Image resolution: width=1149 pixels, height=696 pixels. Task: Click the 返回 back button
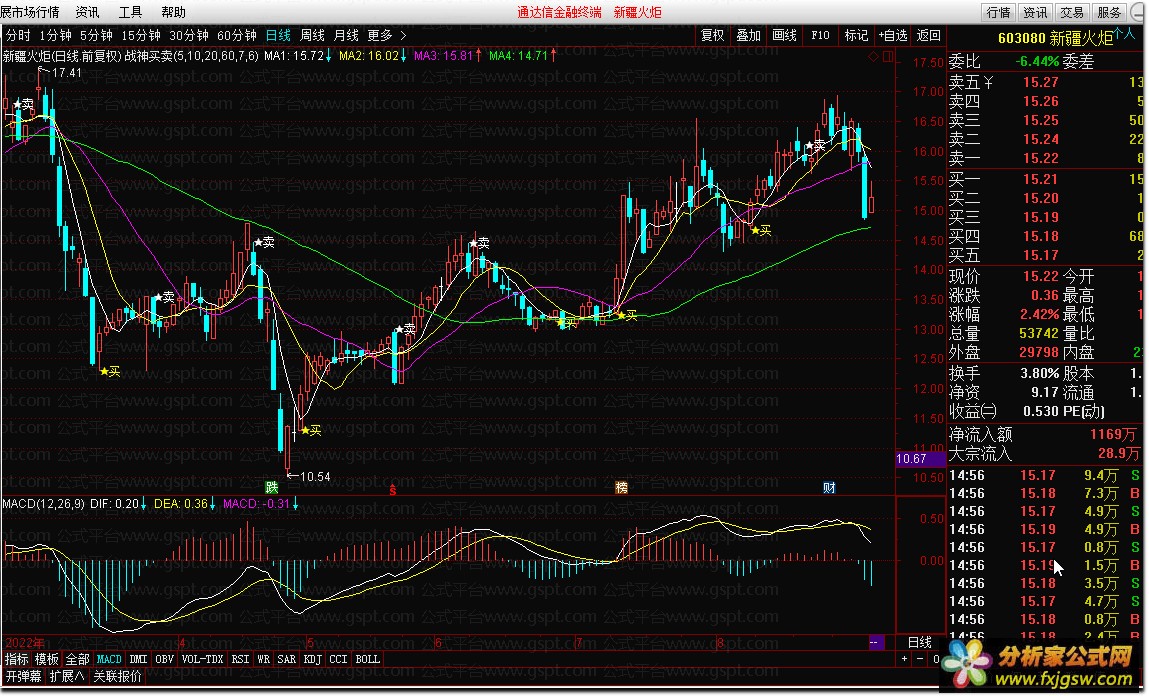click(928, 35)
